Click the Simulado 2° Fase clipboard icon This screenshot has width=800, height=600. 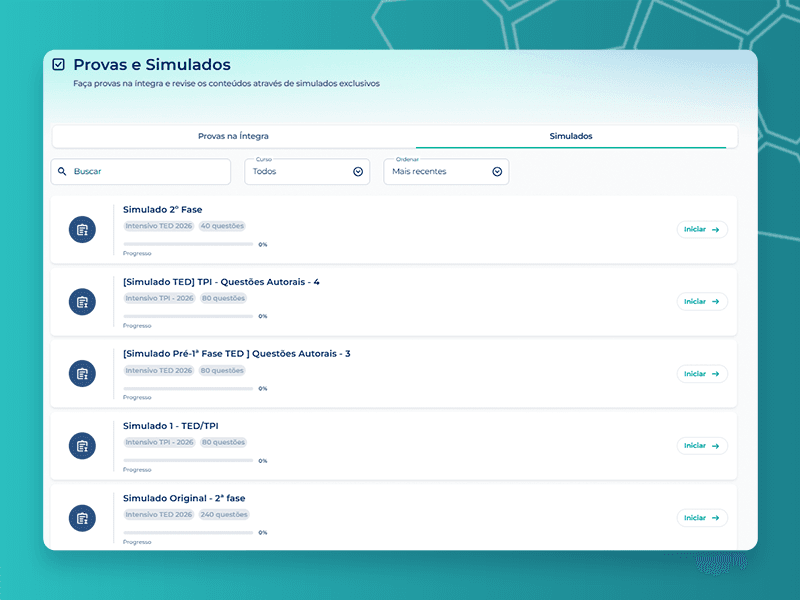point(82,230)
